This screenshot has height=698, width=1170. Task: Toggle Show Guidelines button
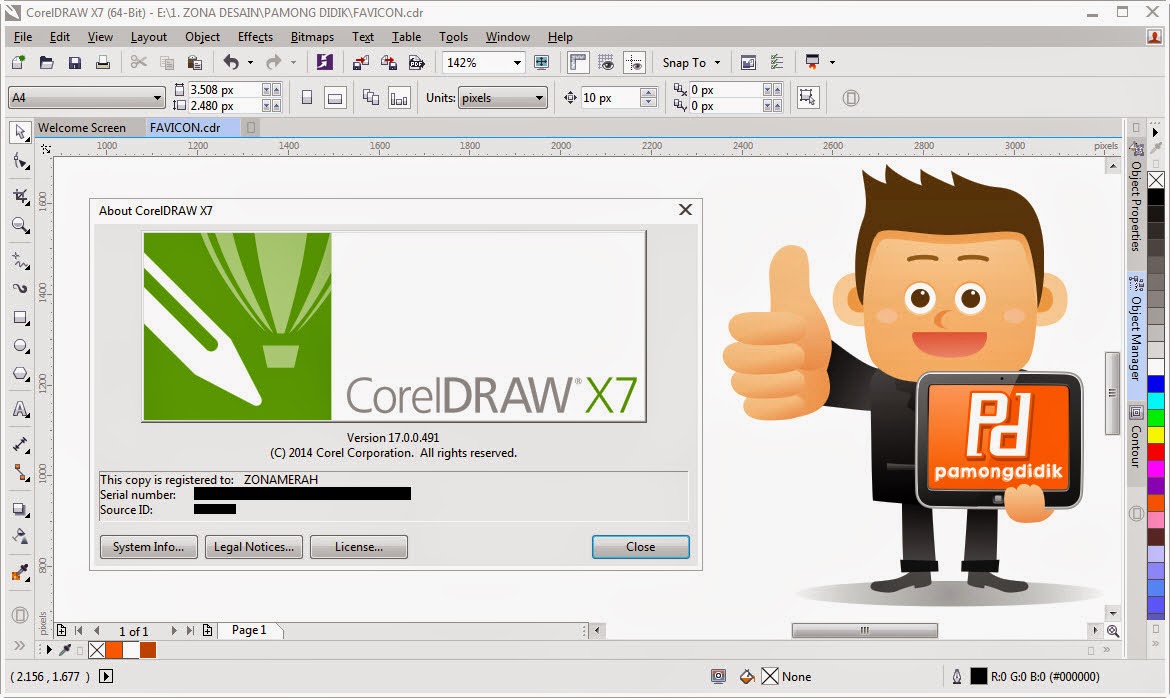(634, 63)
